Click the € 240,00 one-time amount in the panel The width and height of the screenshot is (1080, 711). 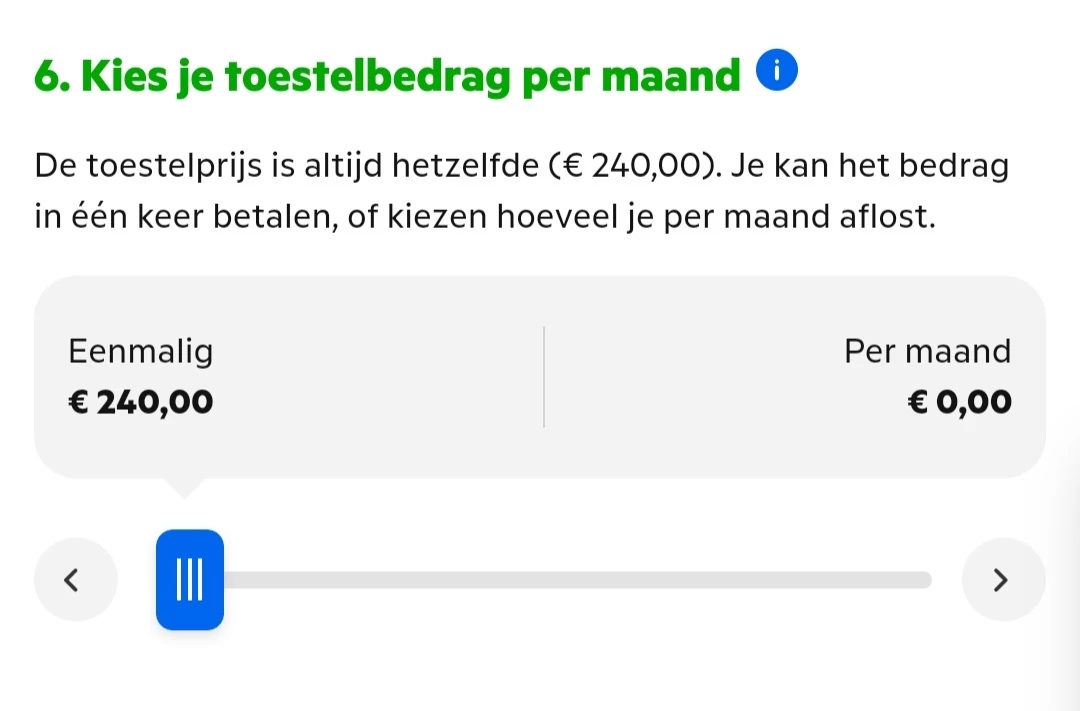click(141, 402)
